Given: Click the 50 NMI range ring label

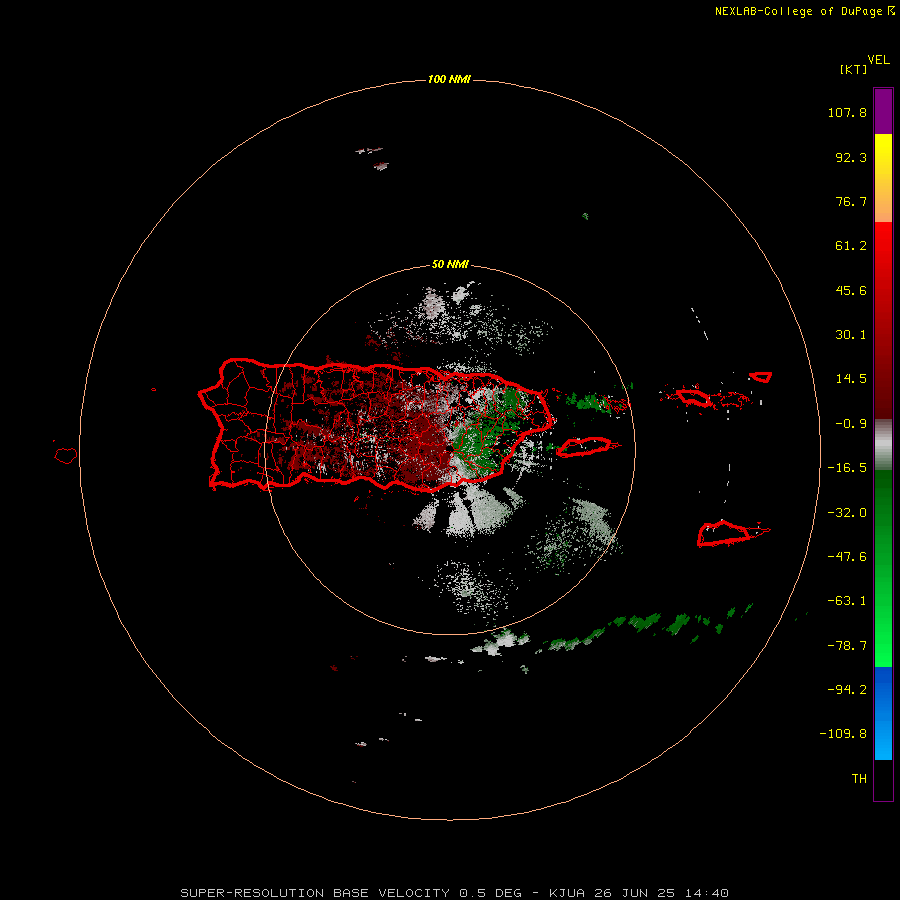Looking at the screenshot, I should (450, 264).
